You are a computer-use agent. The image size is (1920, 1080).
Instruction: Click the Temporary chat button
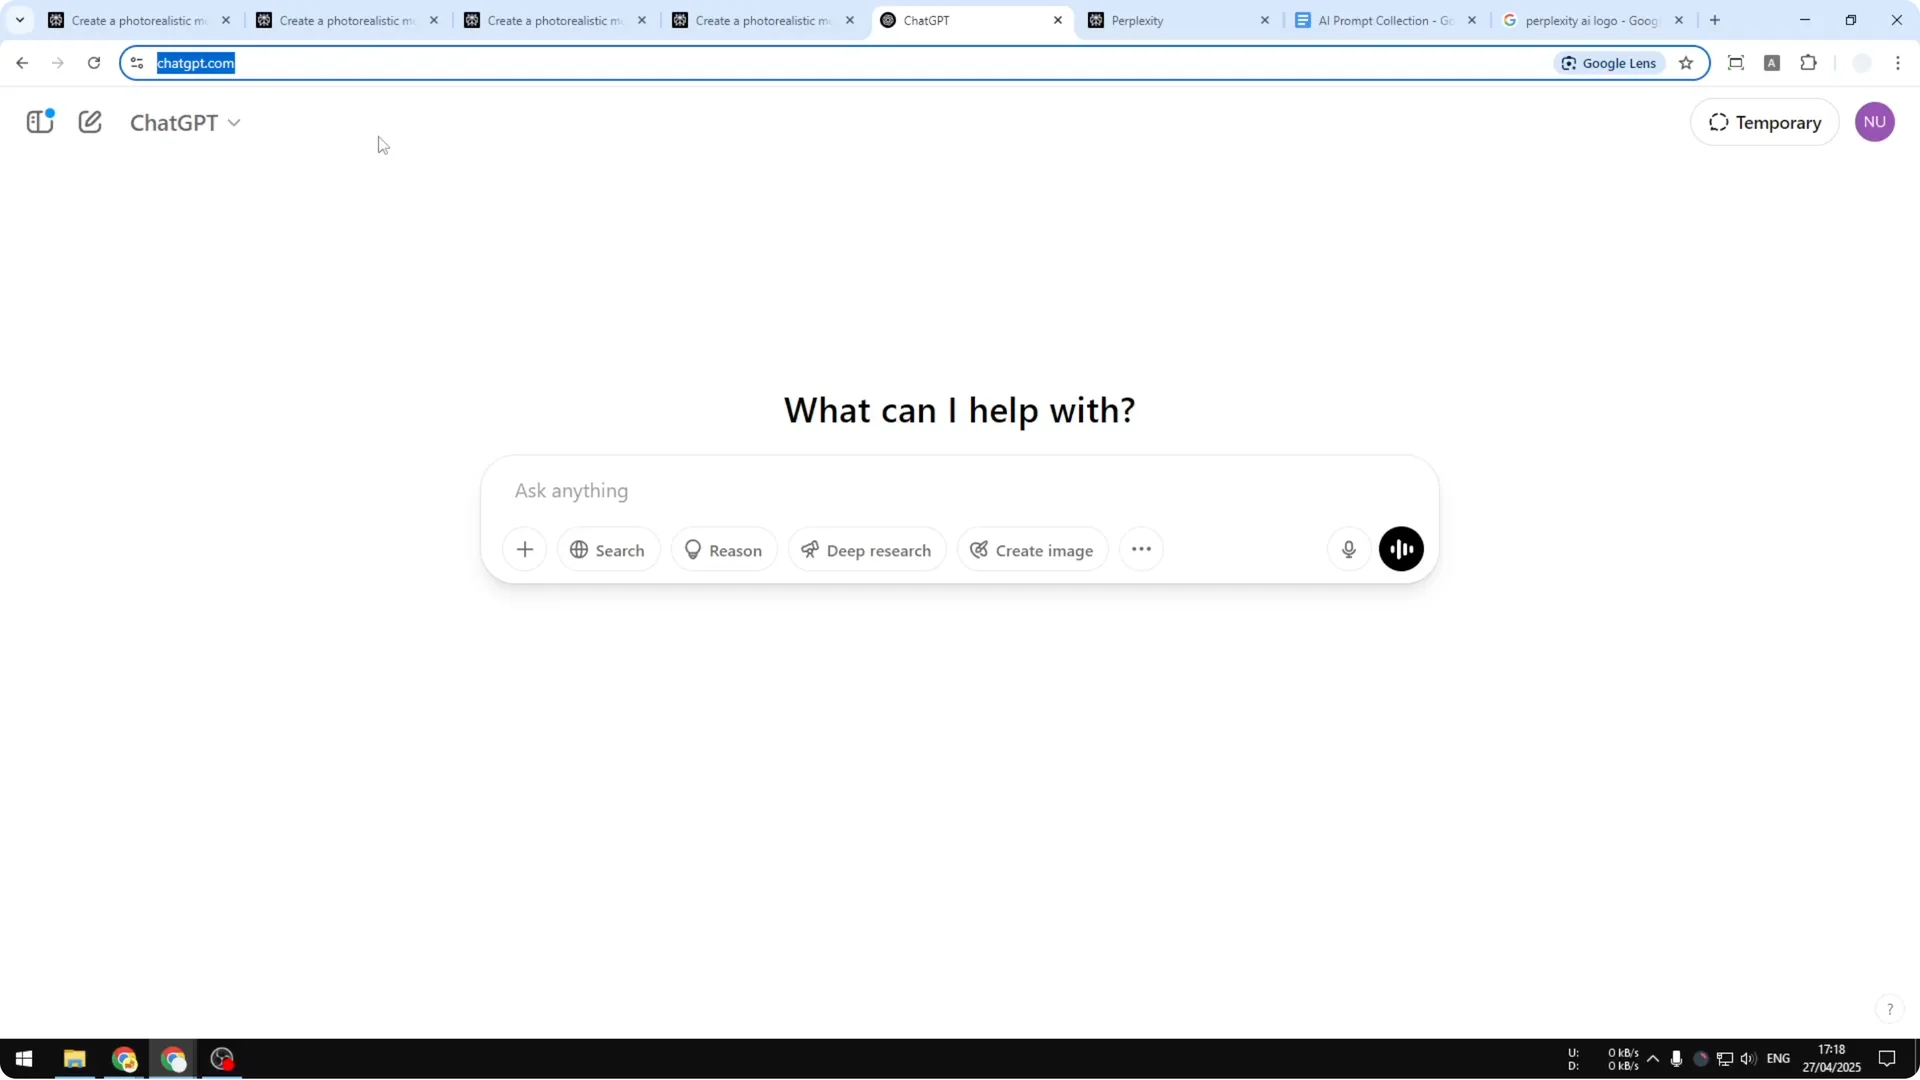pyautogui.click(x=1765, y=121)
